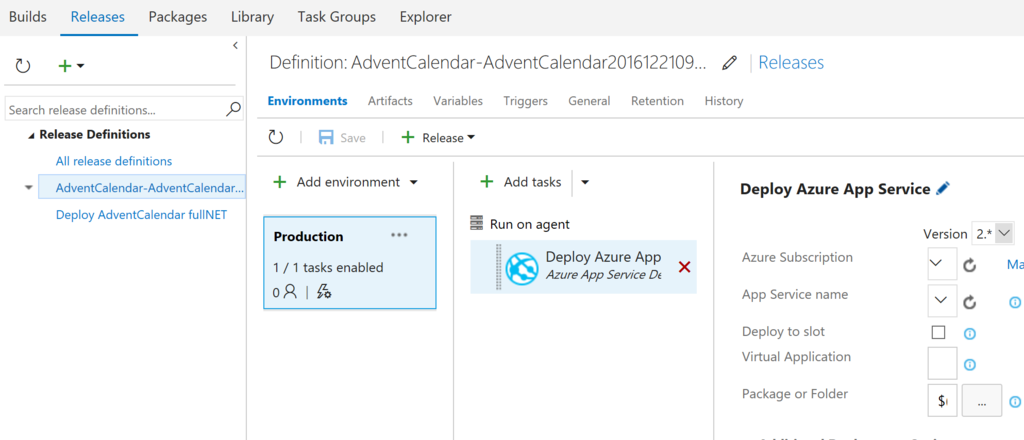
Task: Show info for App Service name
Action: (1015, 302)
